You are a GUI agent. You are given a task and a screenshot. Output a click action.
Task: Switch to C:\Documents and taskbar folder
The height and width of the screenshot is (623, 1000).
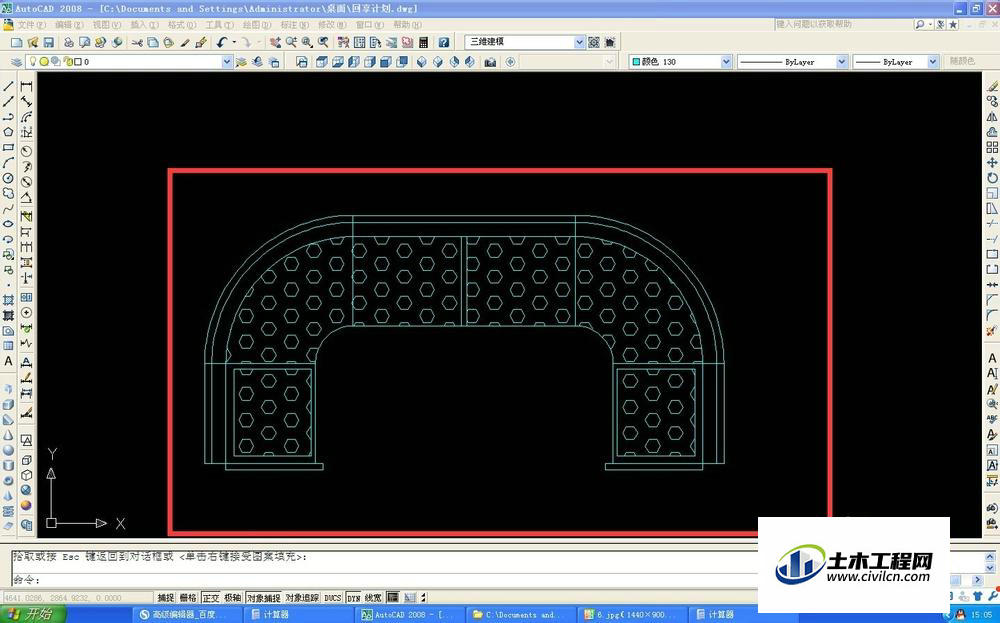[522, 615]
